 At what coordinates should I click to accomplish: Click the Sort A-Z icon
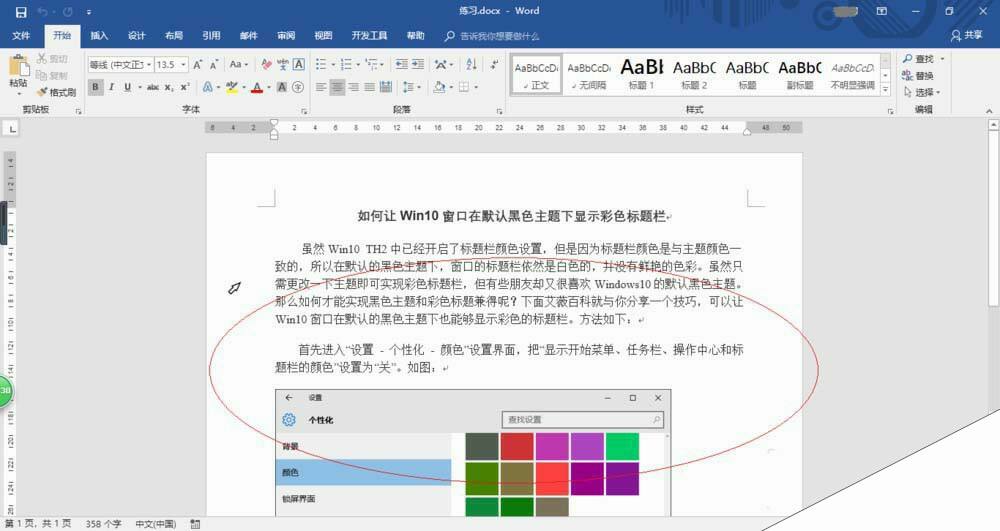click(x=471, y=64)
